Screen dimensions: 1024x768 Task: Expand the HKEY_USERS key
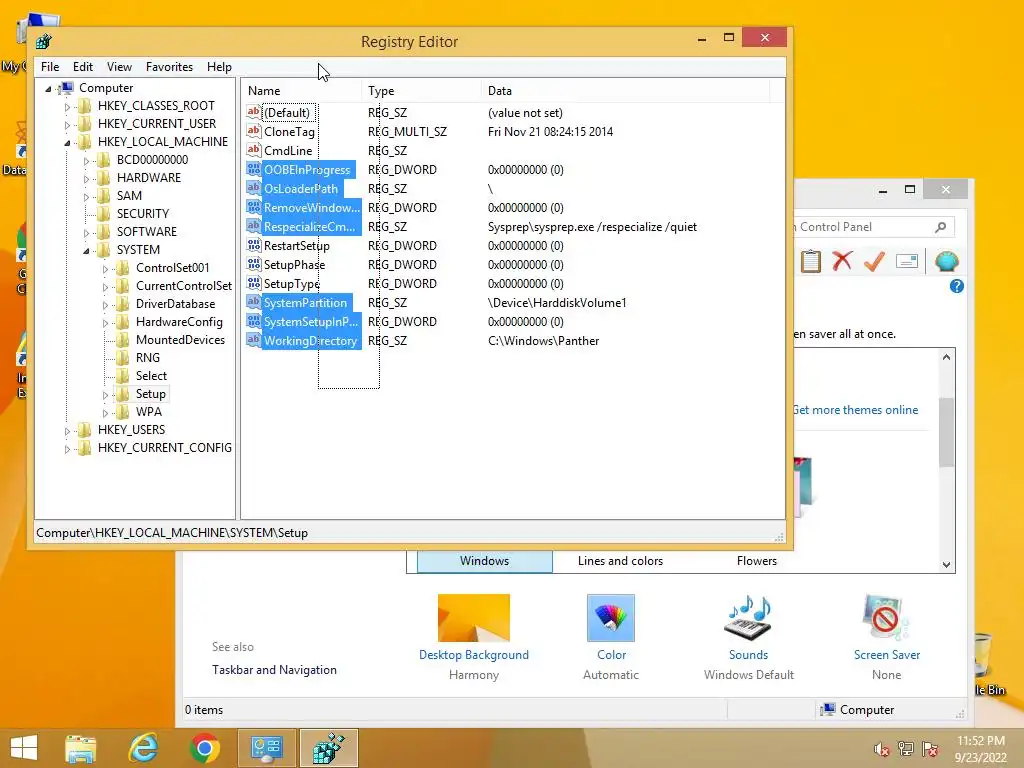(x=67, y=430)
